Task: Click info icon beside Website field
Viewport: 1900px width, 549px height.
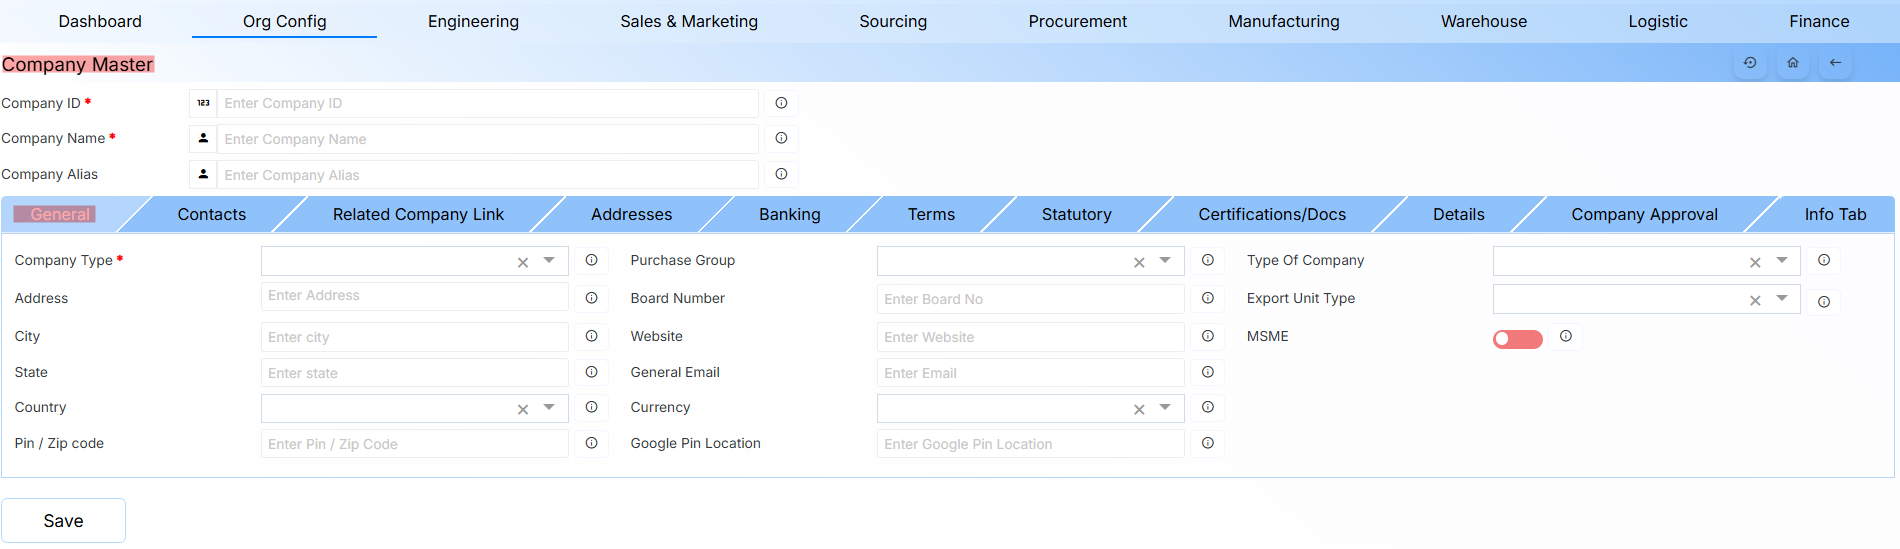Action: [1207, 337]
